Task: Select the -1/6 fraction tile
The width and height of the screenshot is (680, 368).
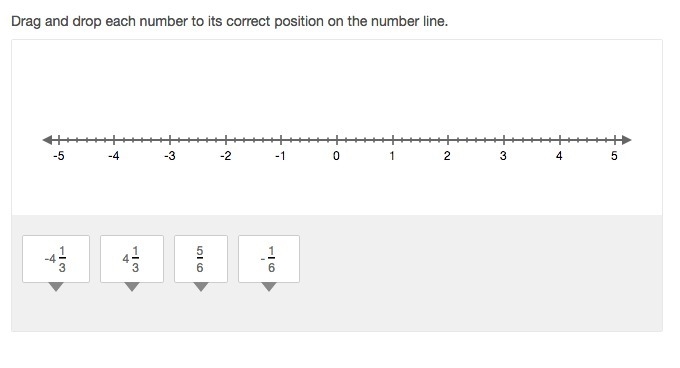Action: (x=269, y=259)
